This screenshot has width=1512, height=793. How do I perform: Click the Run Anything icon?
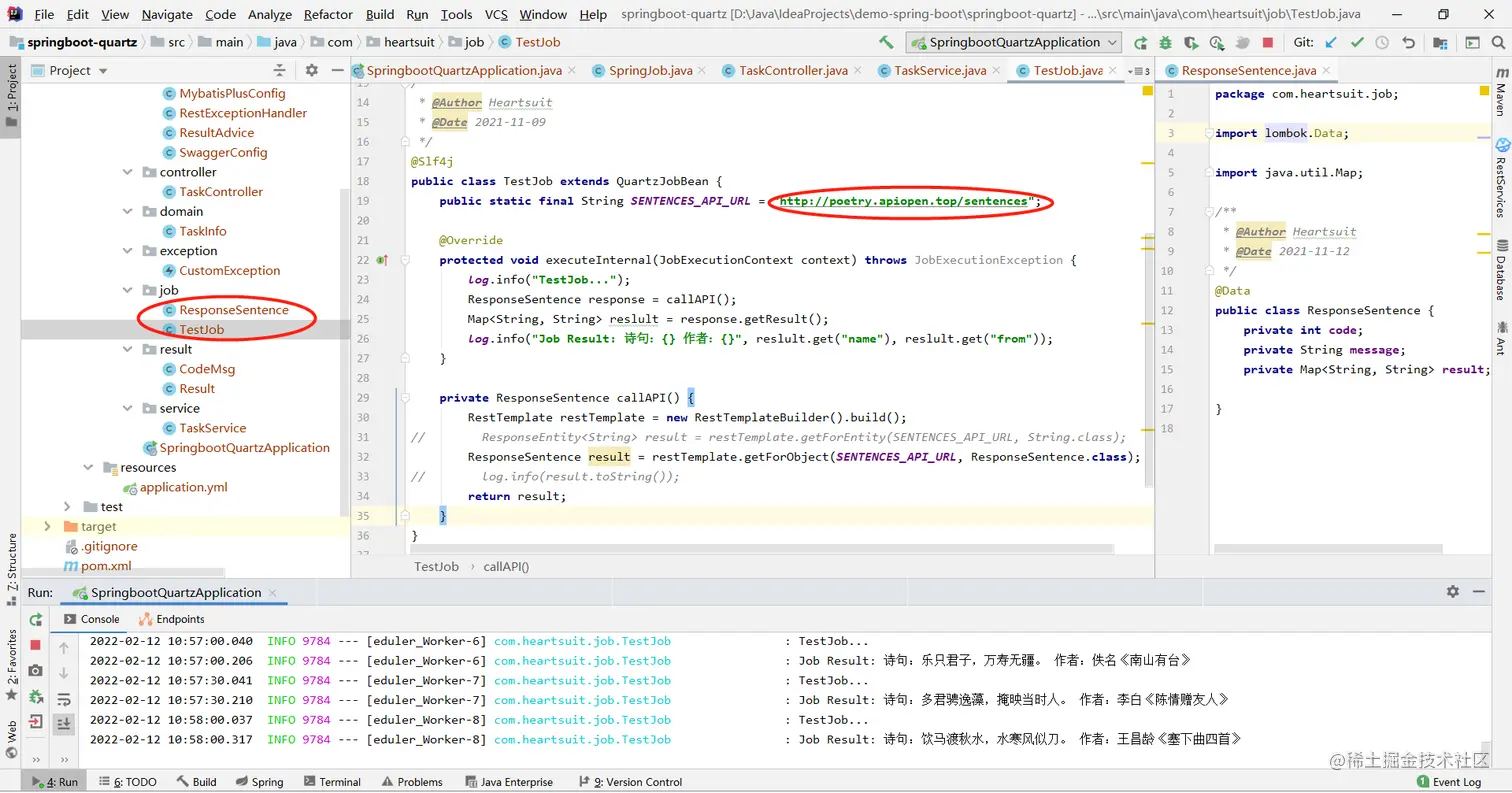pyautogui.click(x=1472, y=42)
